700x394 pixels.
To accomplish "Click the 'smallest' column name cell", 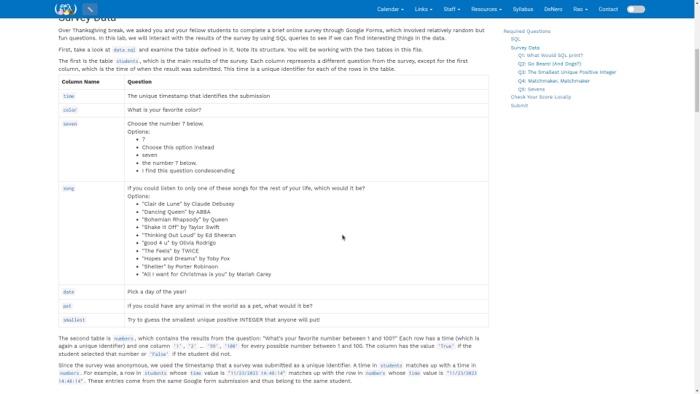I will click(x=91, y=320).
